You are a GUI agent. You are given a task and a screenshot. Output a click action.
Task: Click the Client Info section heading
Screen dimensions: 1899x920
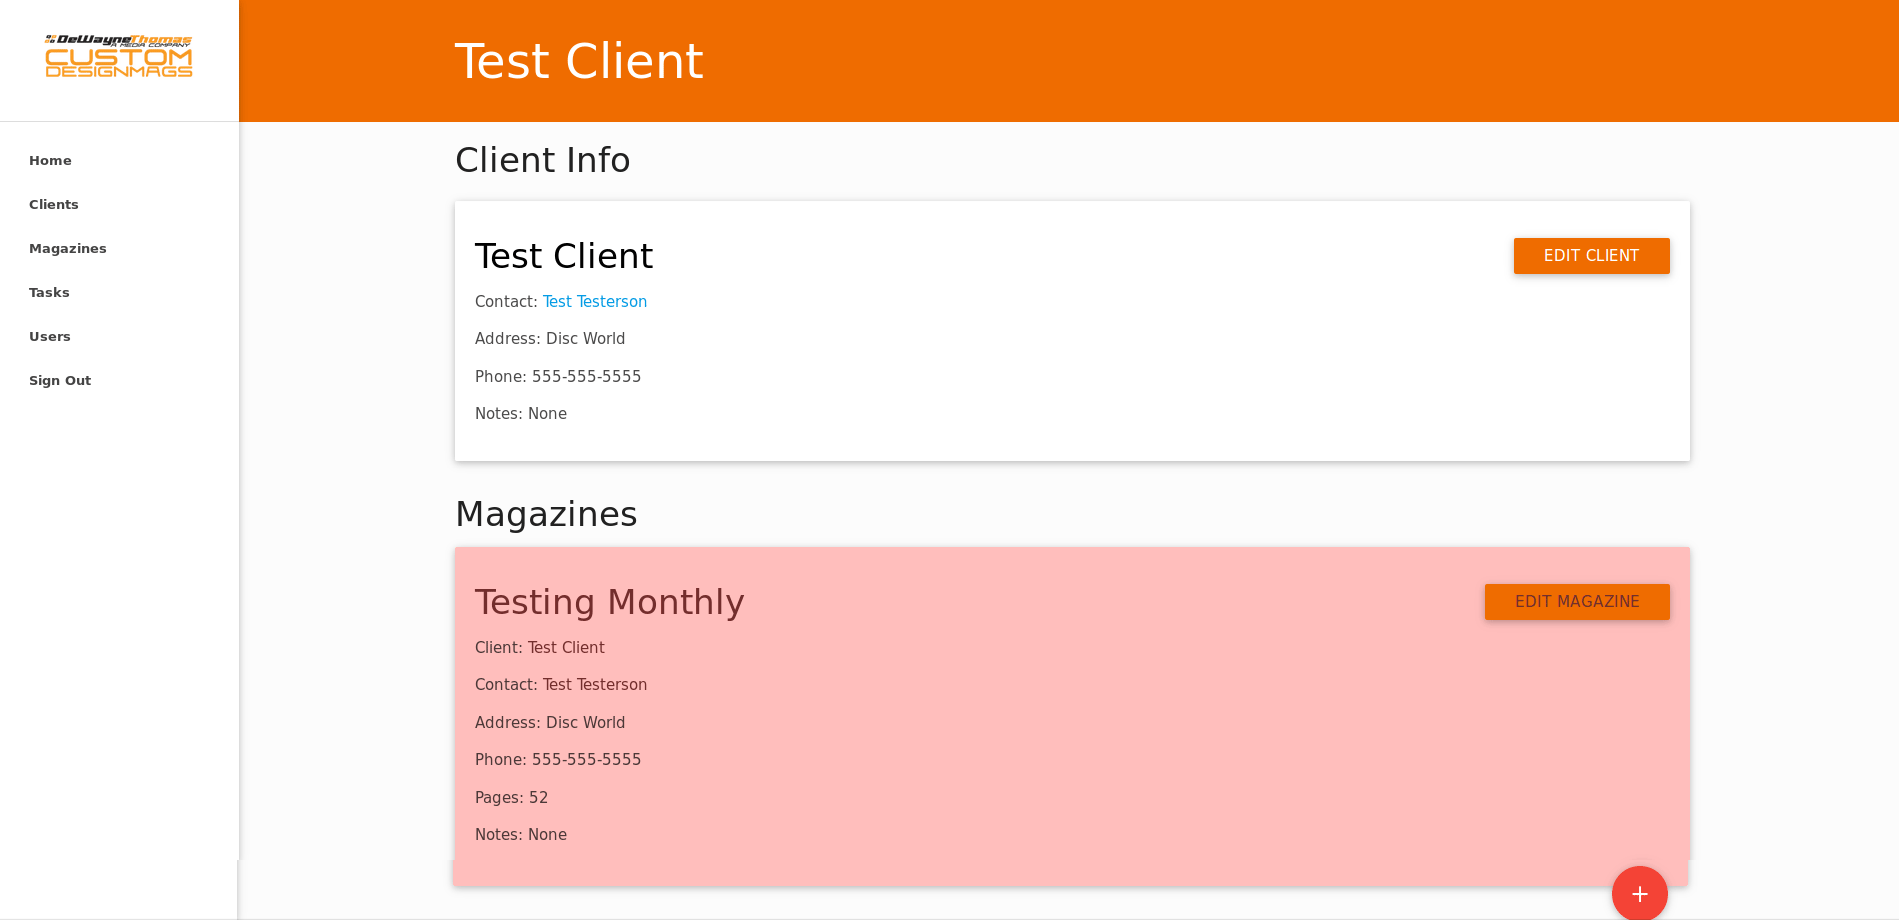tap(542, 160)
